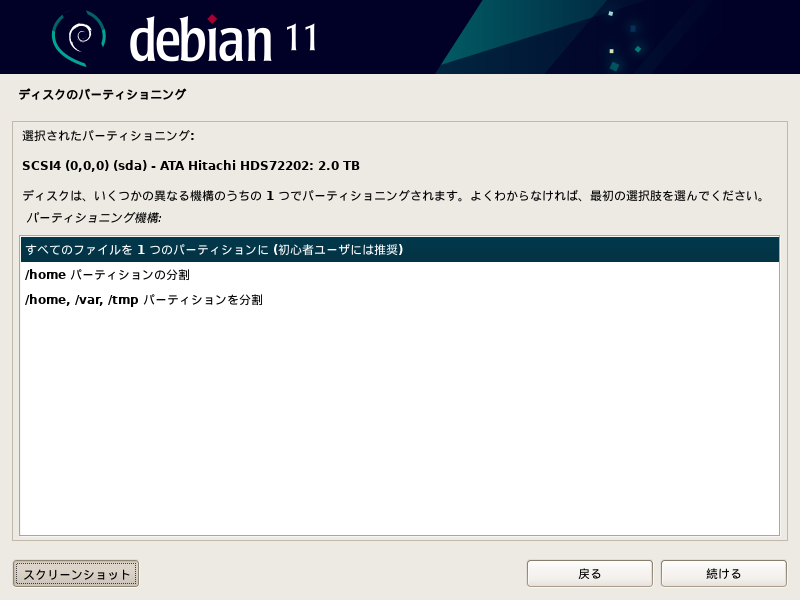Continue with the 続ける button
800x600 pixels.
click(x=723, y=574)
